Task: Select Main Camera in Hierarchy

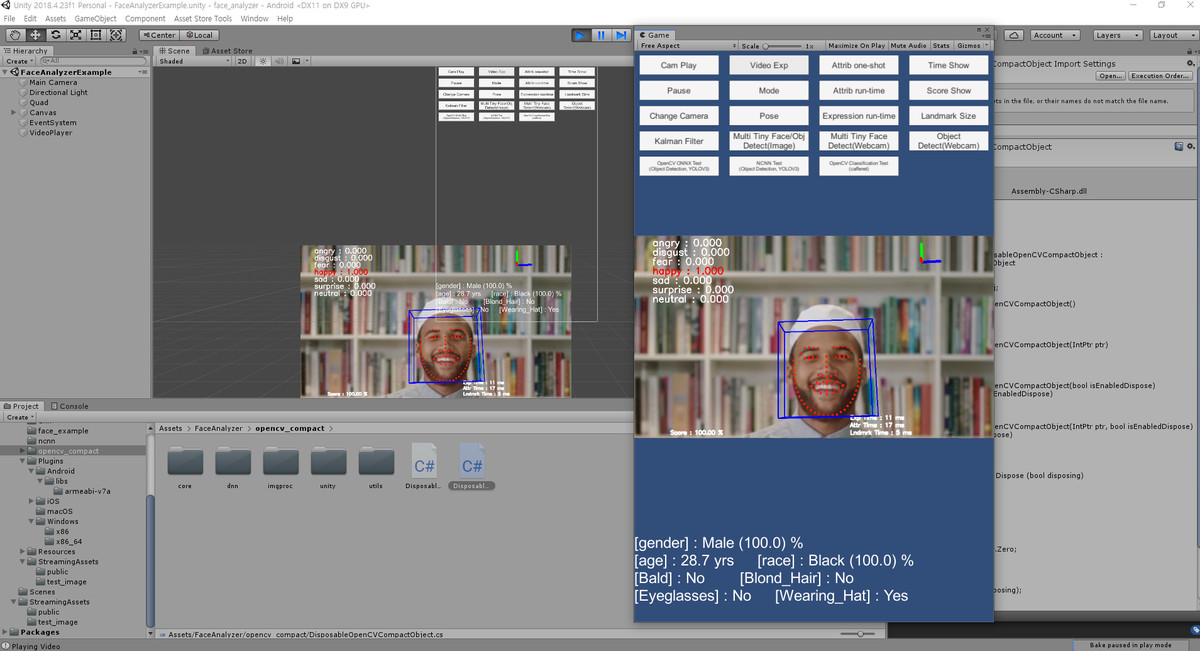Action: tap(53, 82)
